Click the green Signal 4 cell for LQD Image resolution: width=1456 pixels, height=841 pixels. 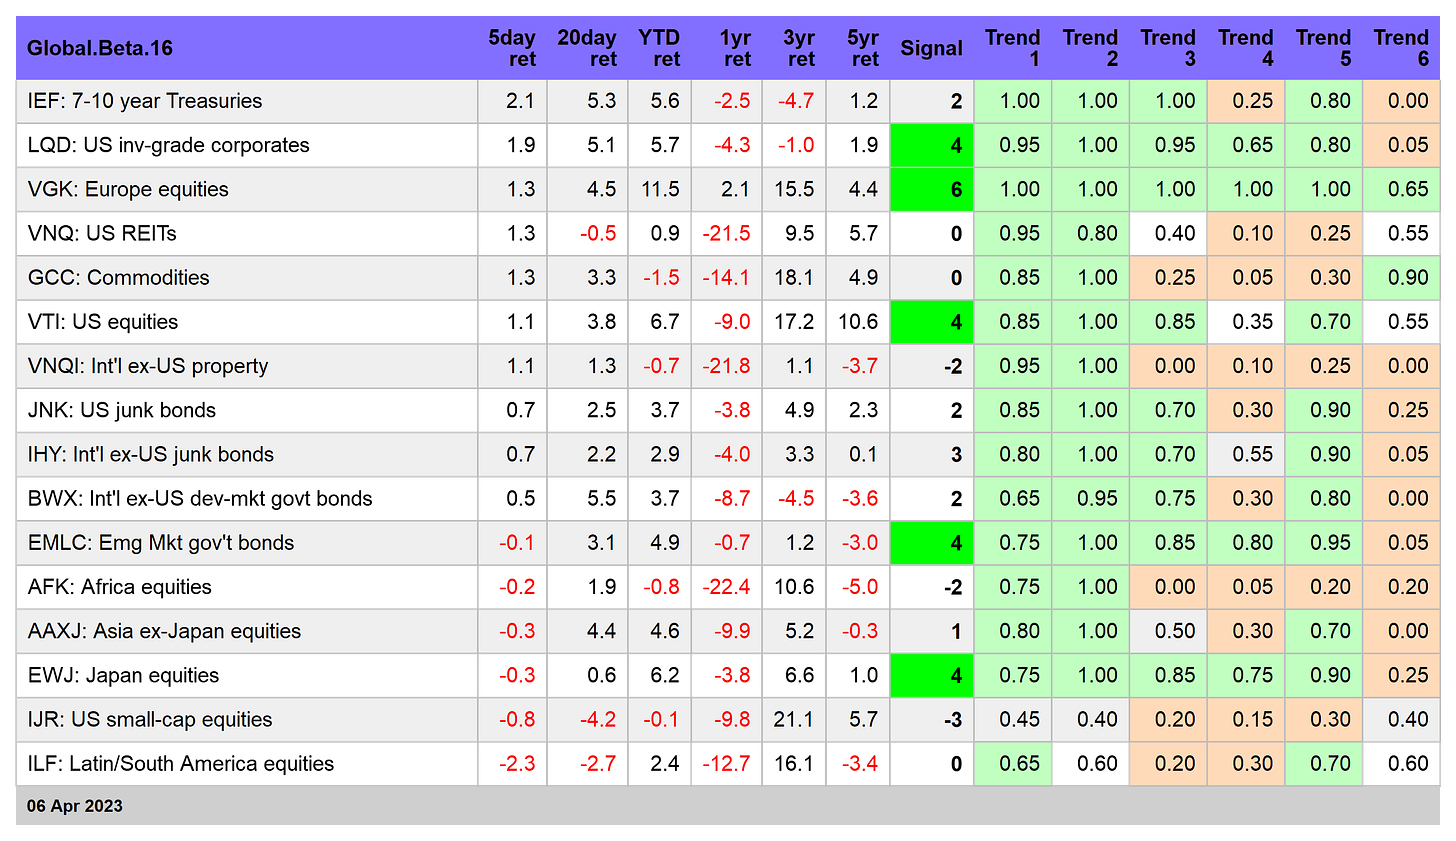coord(931,145)
